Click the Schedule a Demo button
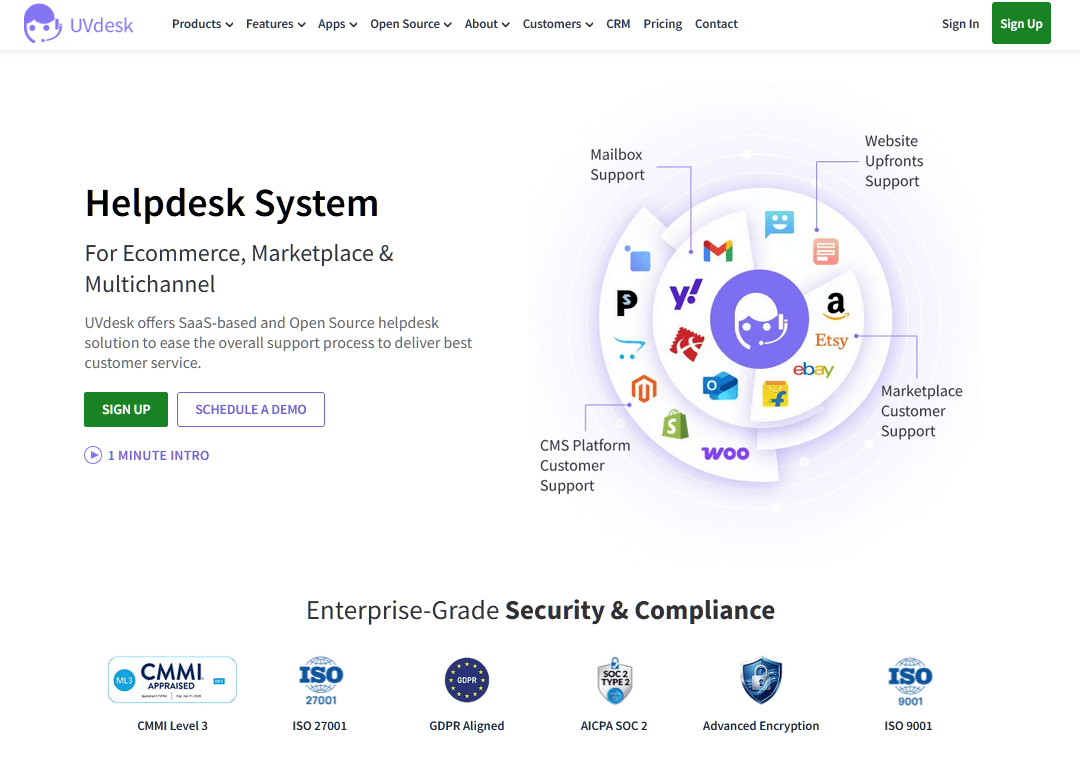The width and height of the screenshot is (1080, 777). (251, 409)
